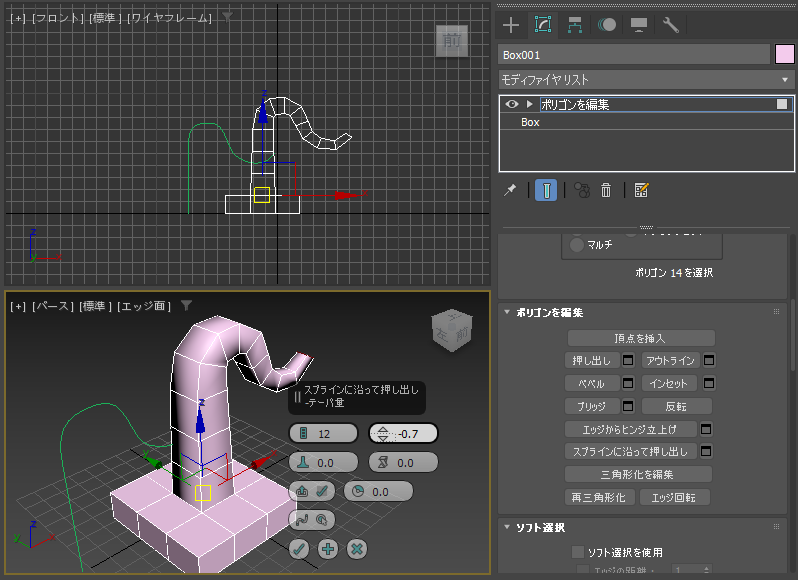Open the ベベル settings box
The width and height of the screenshot is (798, 580).
pos(628,383)
